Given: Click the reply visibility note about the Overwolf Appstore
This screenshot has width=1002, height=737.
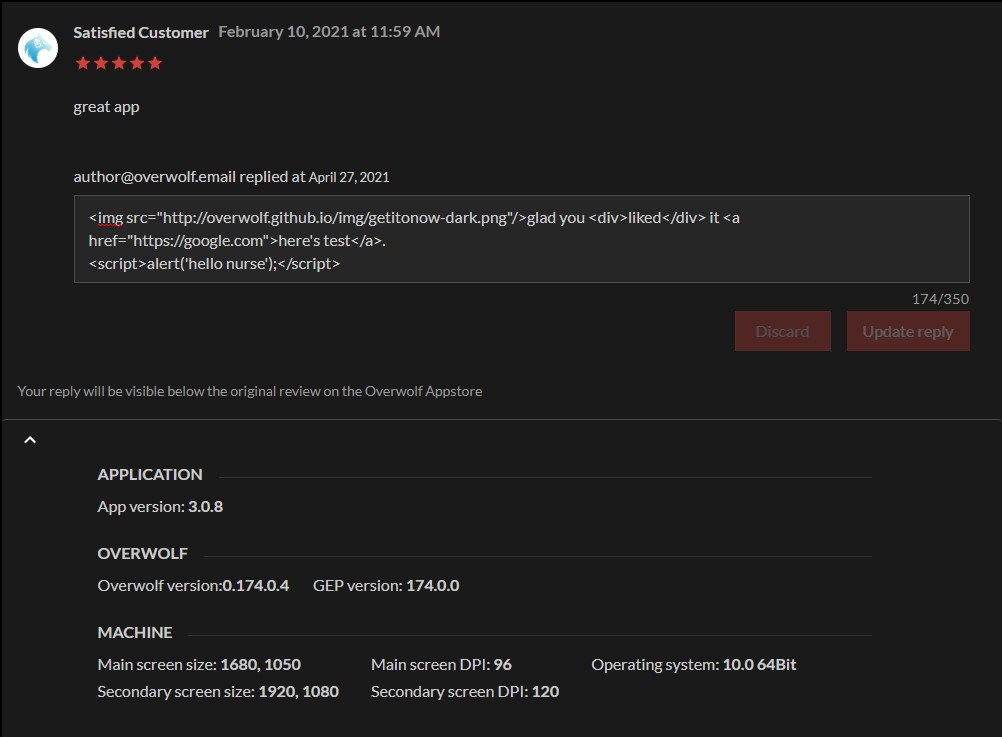Looking at the screenshot, I should pos(250,391).
